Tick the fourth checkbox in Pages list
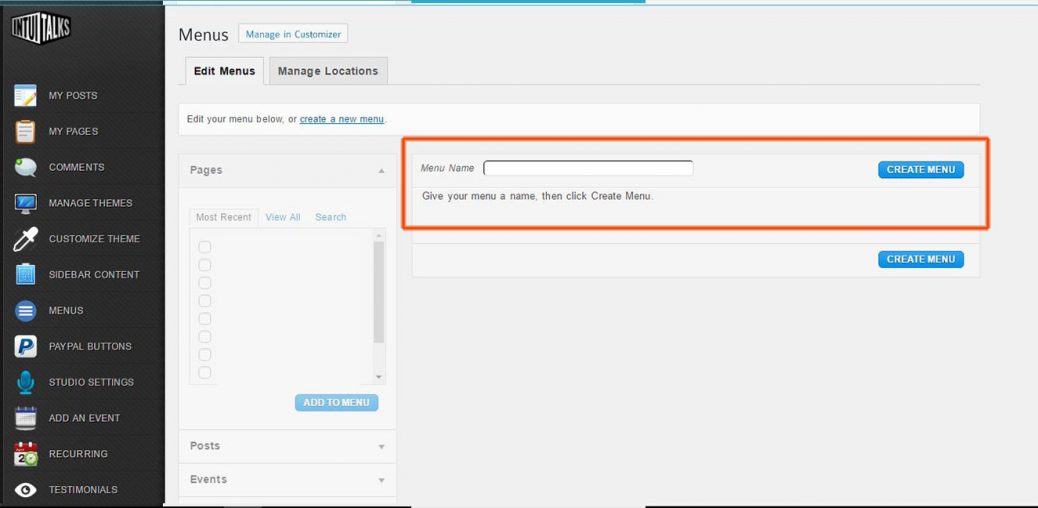 point(205,301)
